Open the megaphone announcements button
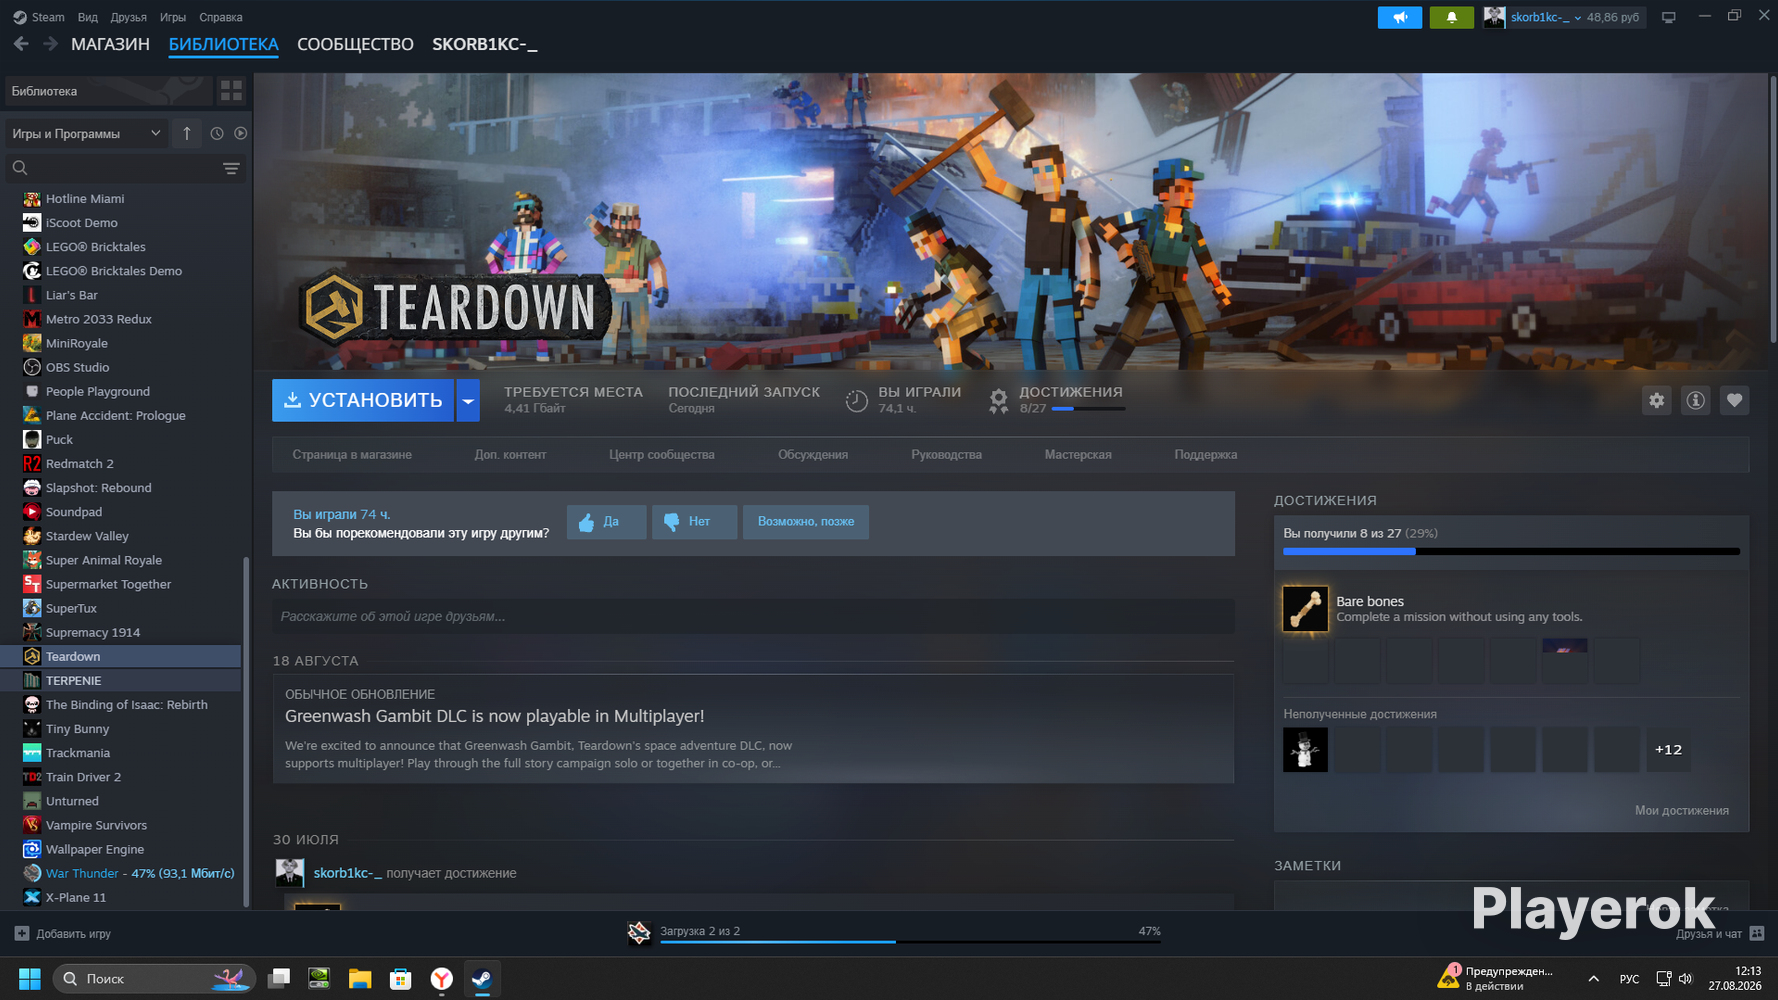Viewport: 1778px width, 1000px height. pyautogui.click(x=1399, y=17)
